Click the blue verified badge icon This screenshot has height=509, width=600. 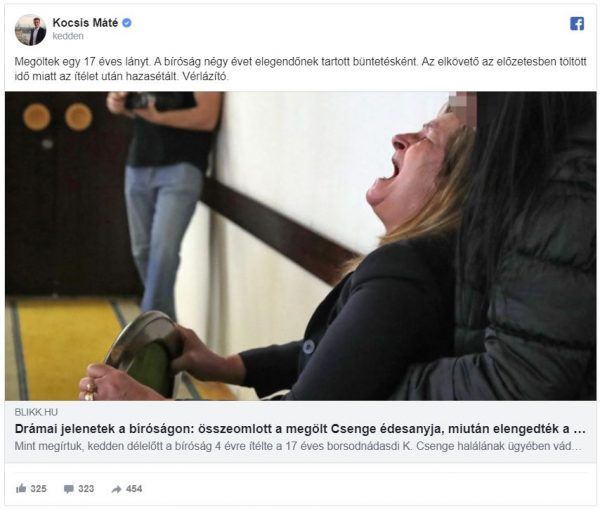tap(127, 23)
